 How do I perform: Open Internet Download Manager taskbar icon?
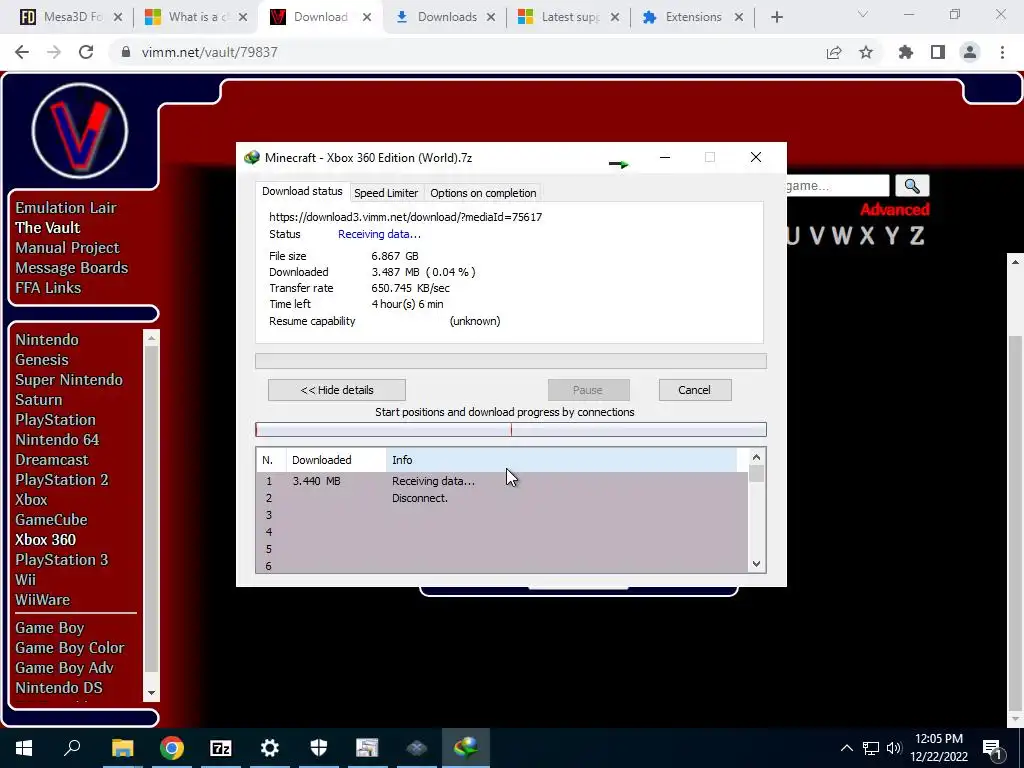point(466,748)
